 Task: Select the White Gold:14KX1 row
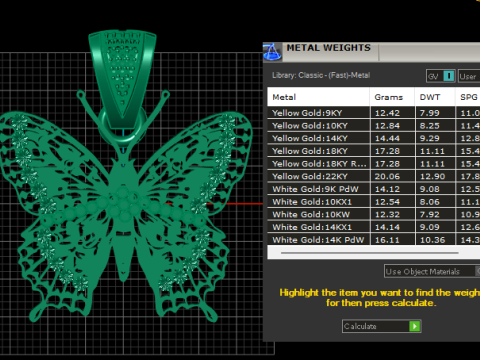click(x=374, y=227)
